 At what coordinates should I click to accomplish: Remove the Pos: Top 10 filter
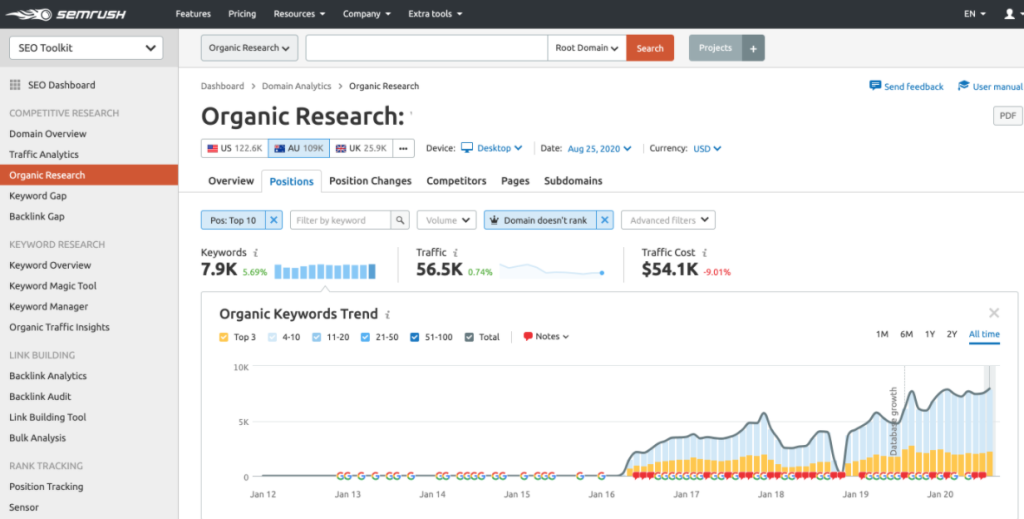(274, 221)
